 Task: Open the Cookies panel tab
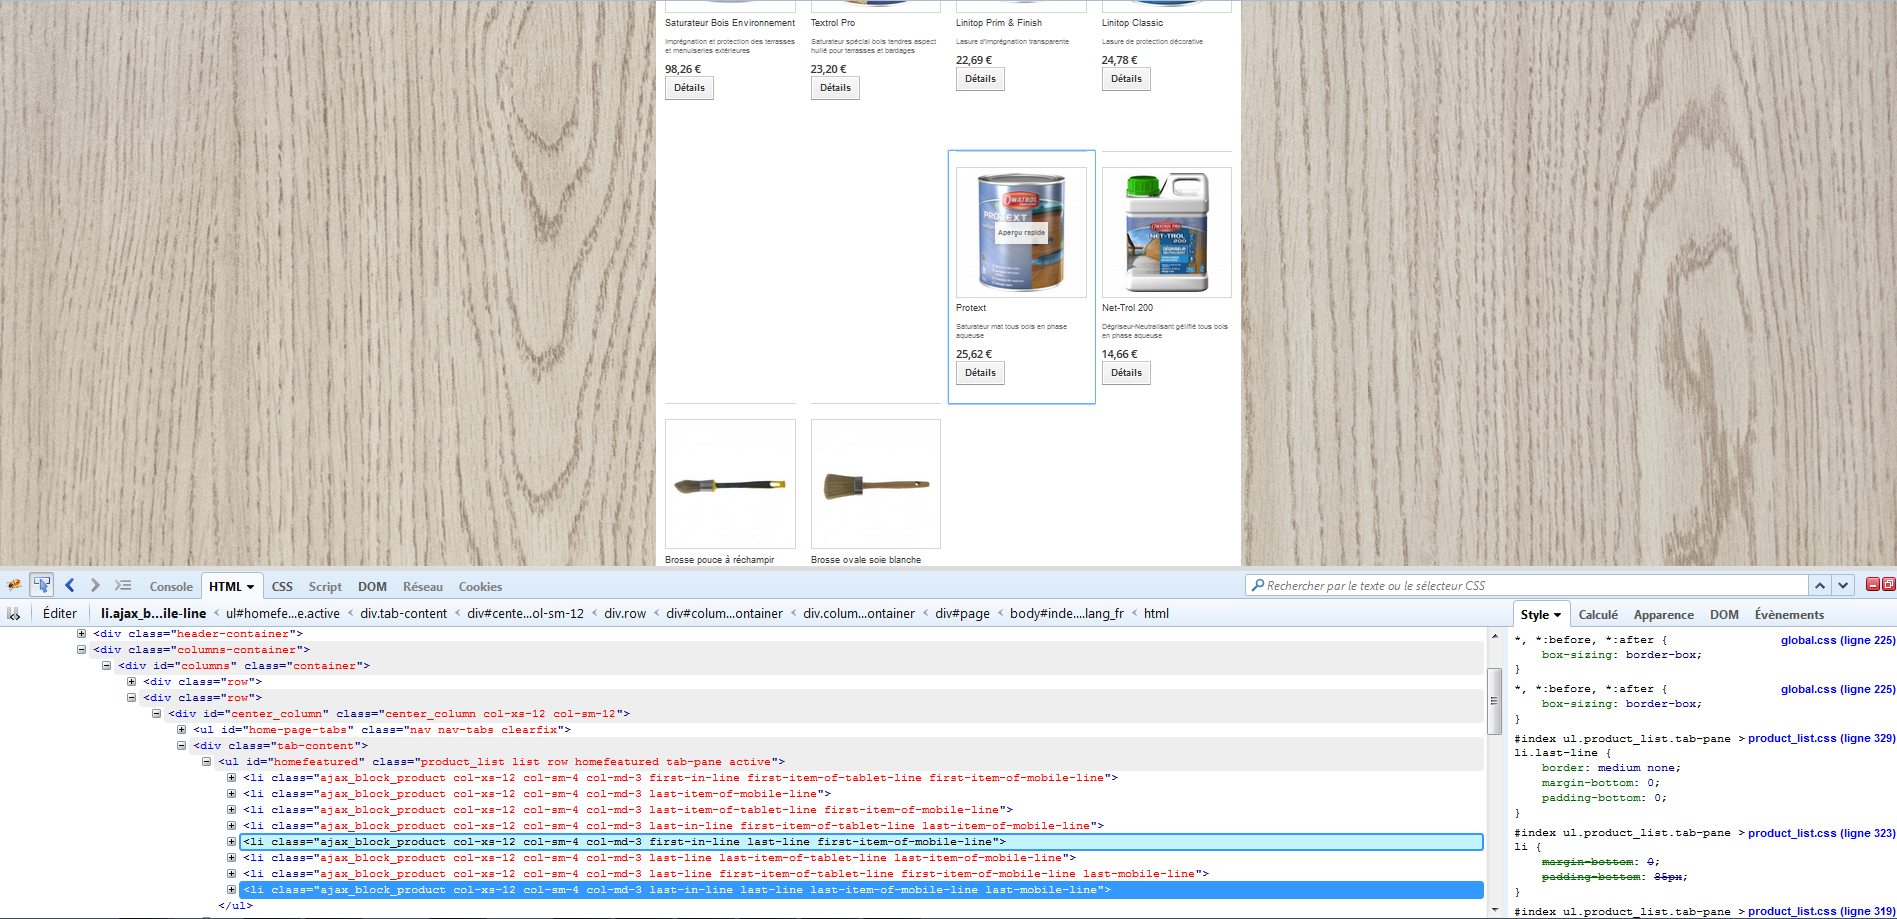point(480,587)
